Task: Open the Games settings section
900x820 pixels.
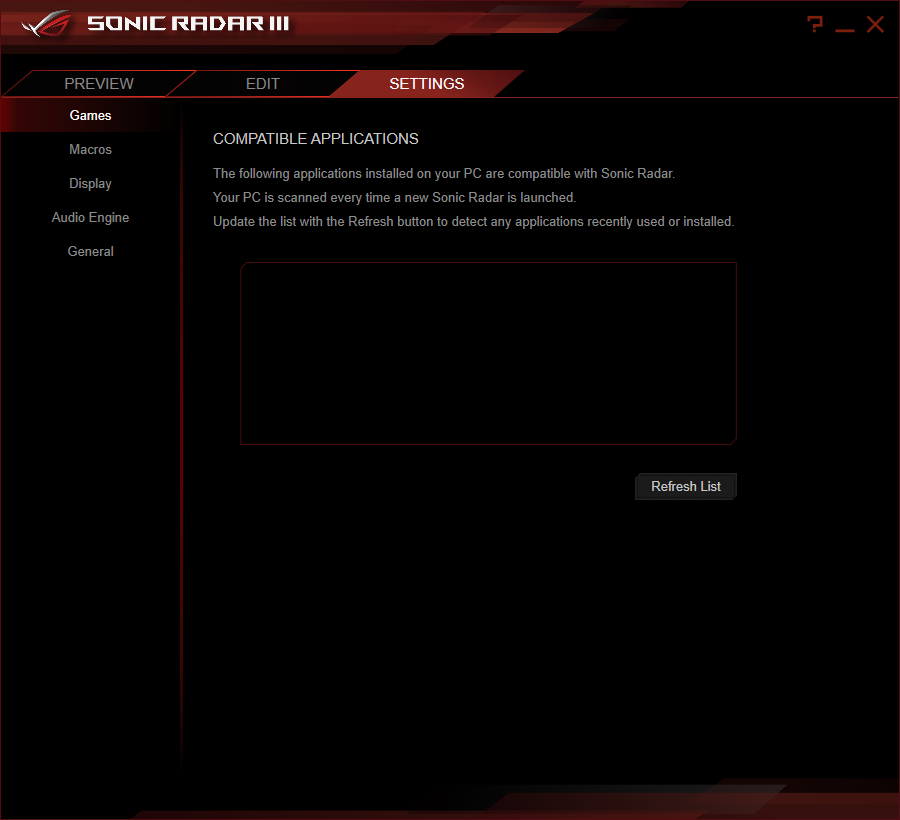Action: coord(90,115)
